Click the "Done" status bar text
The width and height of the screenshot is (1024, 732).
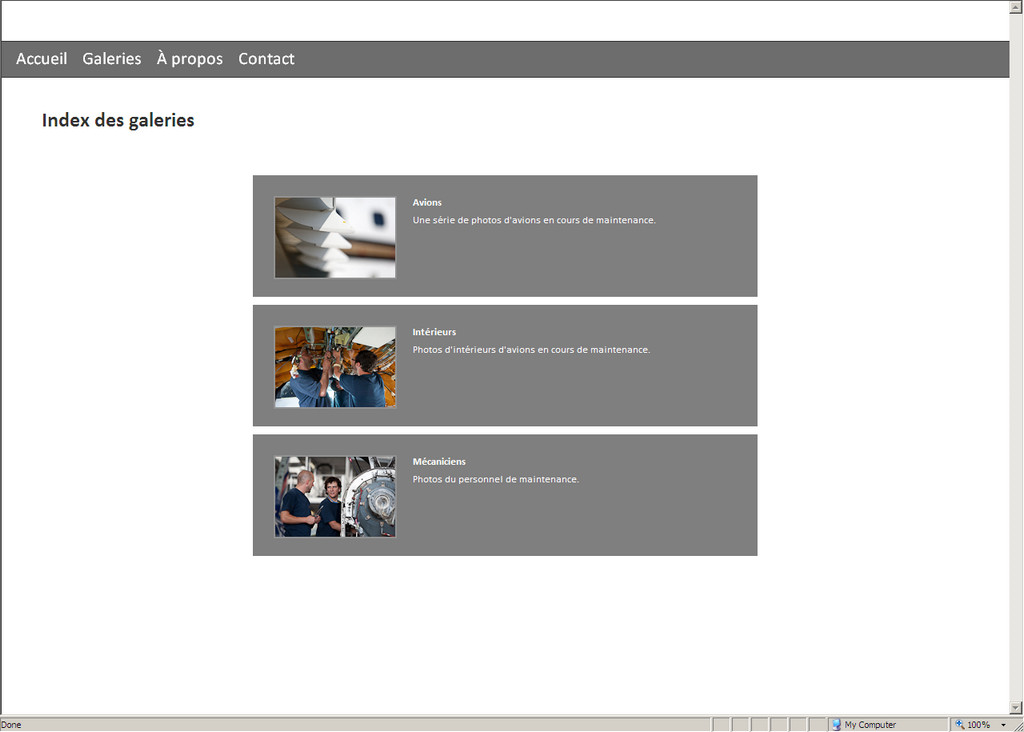(x=11, y=725)
